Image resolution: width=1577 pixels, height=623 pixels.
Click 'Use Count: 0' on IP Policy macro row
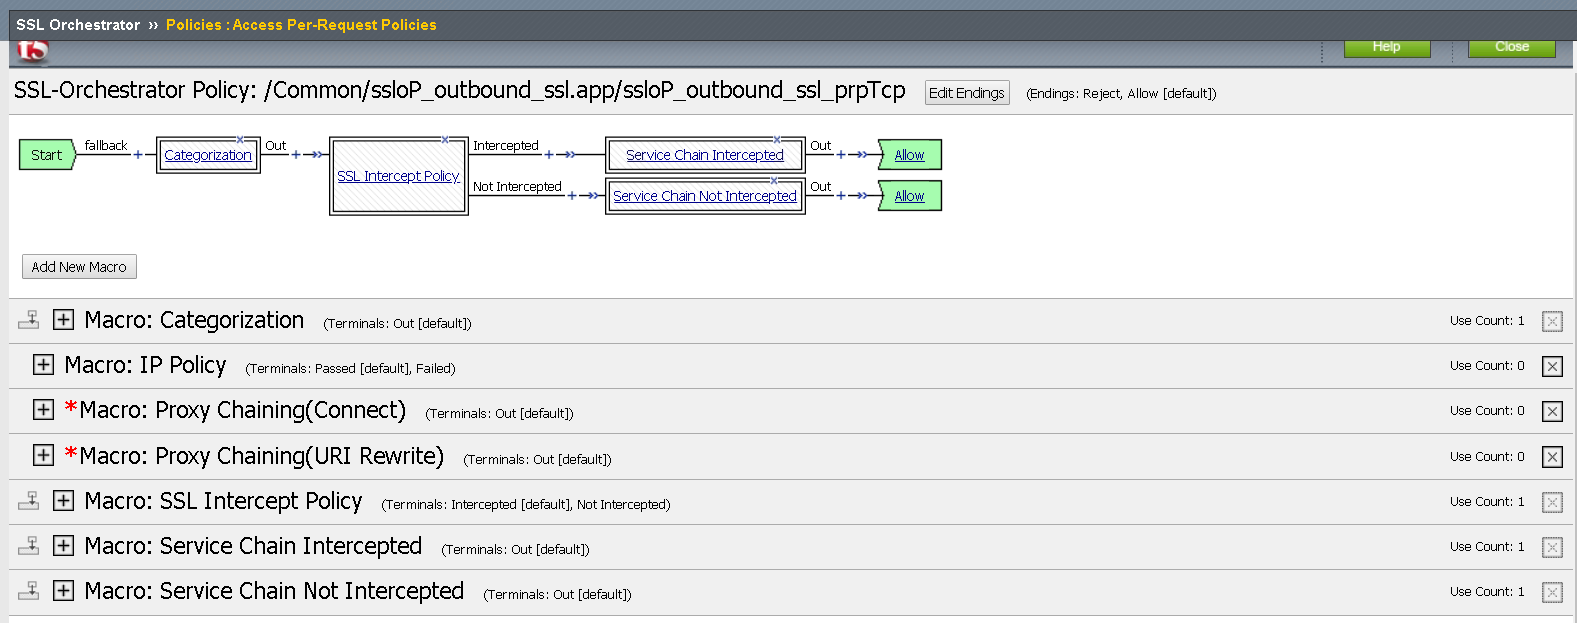pos(1487,366)
